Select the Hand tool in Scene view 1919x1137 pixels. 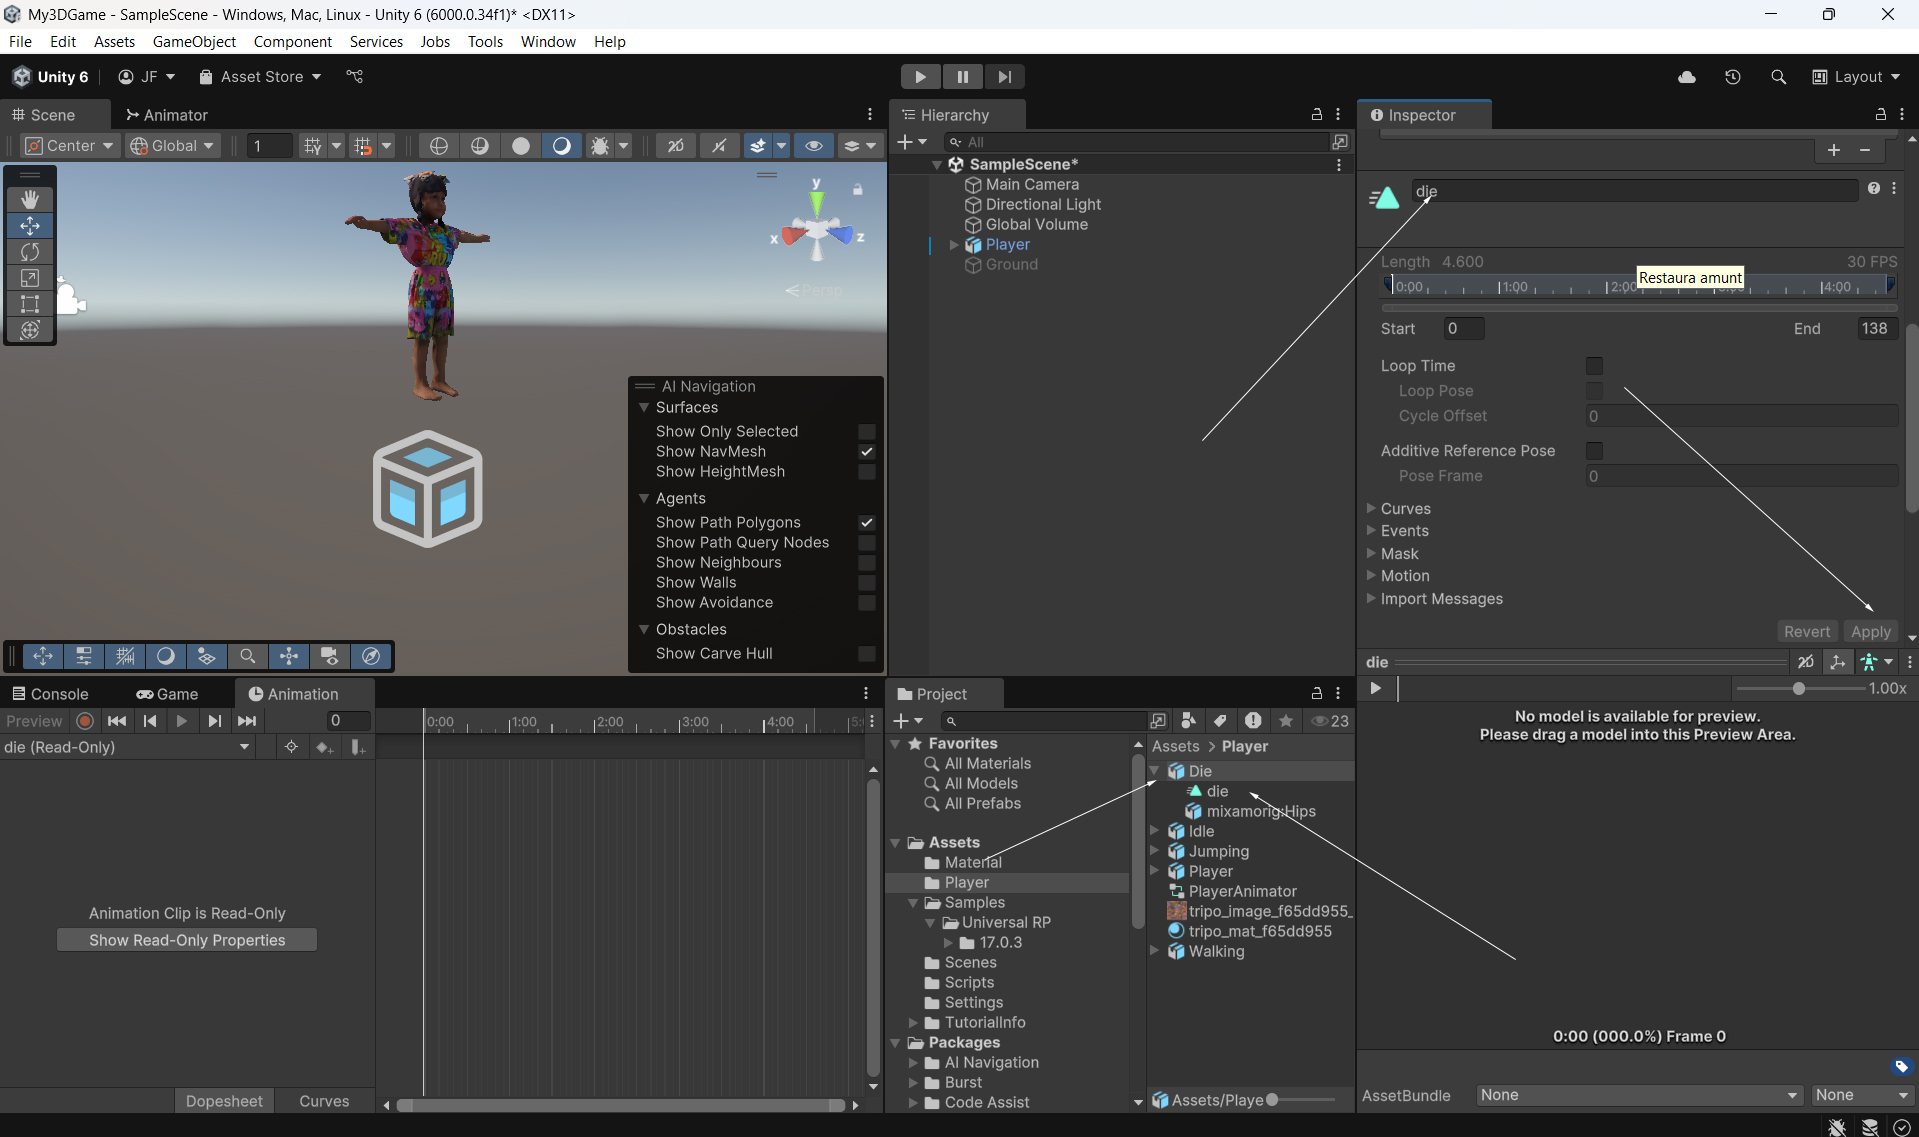pos(30,199)
